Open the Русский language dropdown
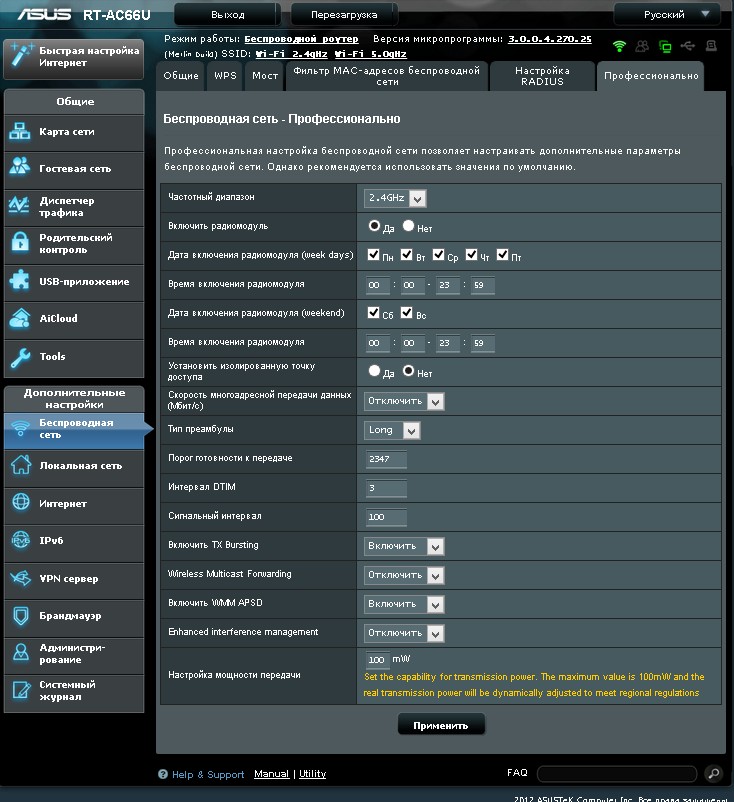 pyautogui.click(x=667, y=14)
